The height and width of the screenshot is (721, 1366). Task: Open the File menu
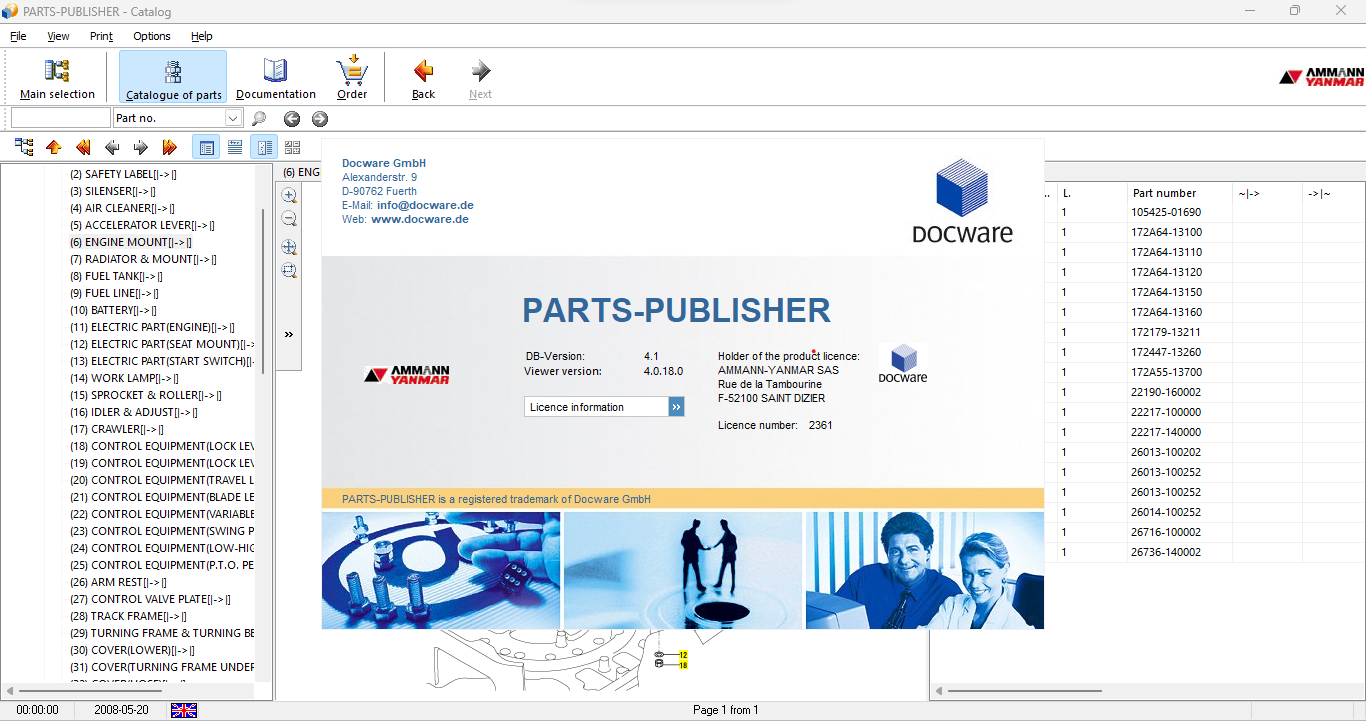tap(18, 36)
